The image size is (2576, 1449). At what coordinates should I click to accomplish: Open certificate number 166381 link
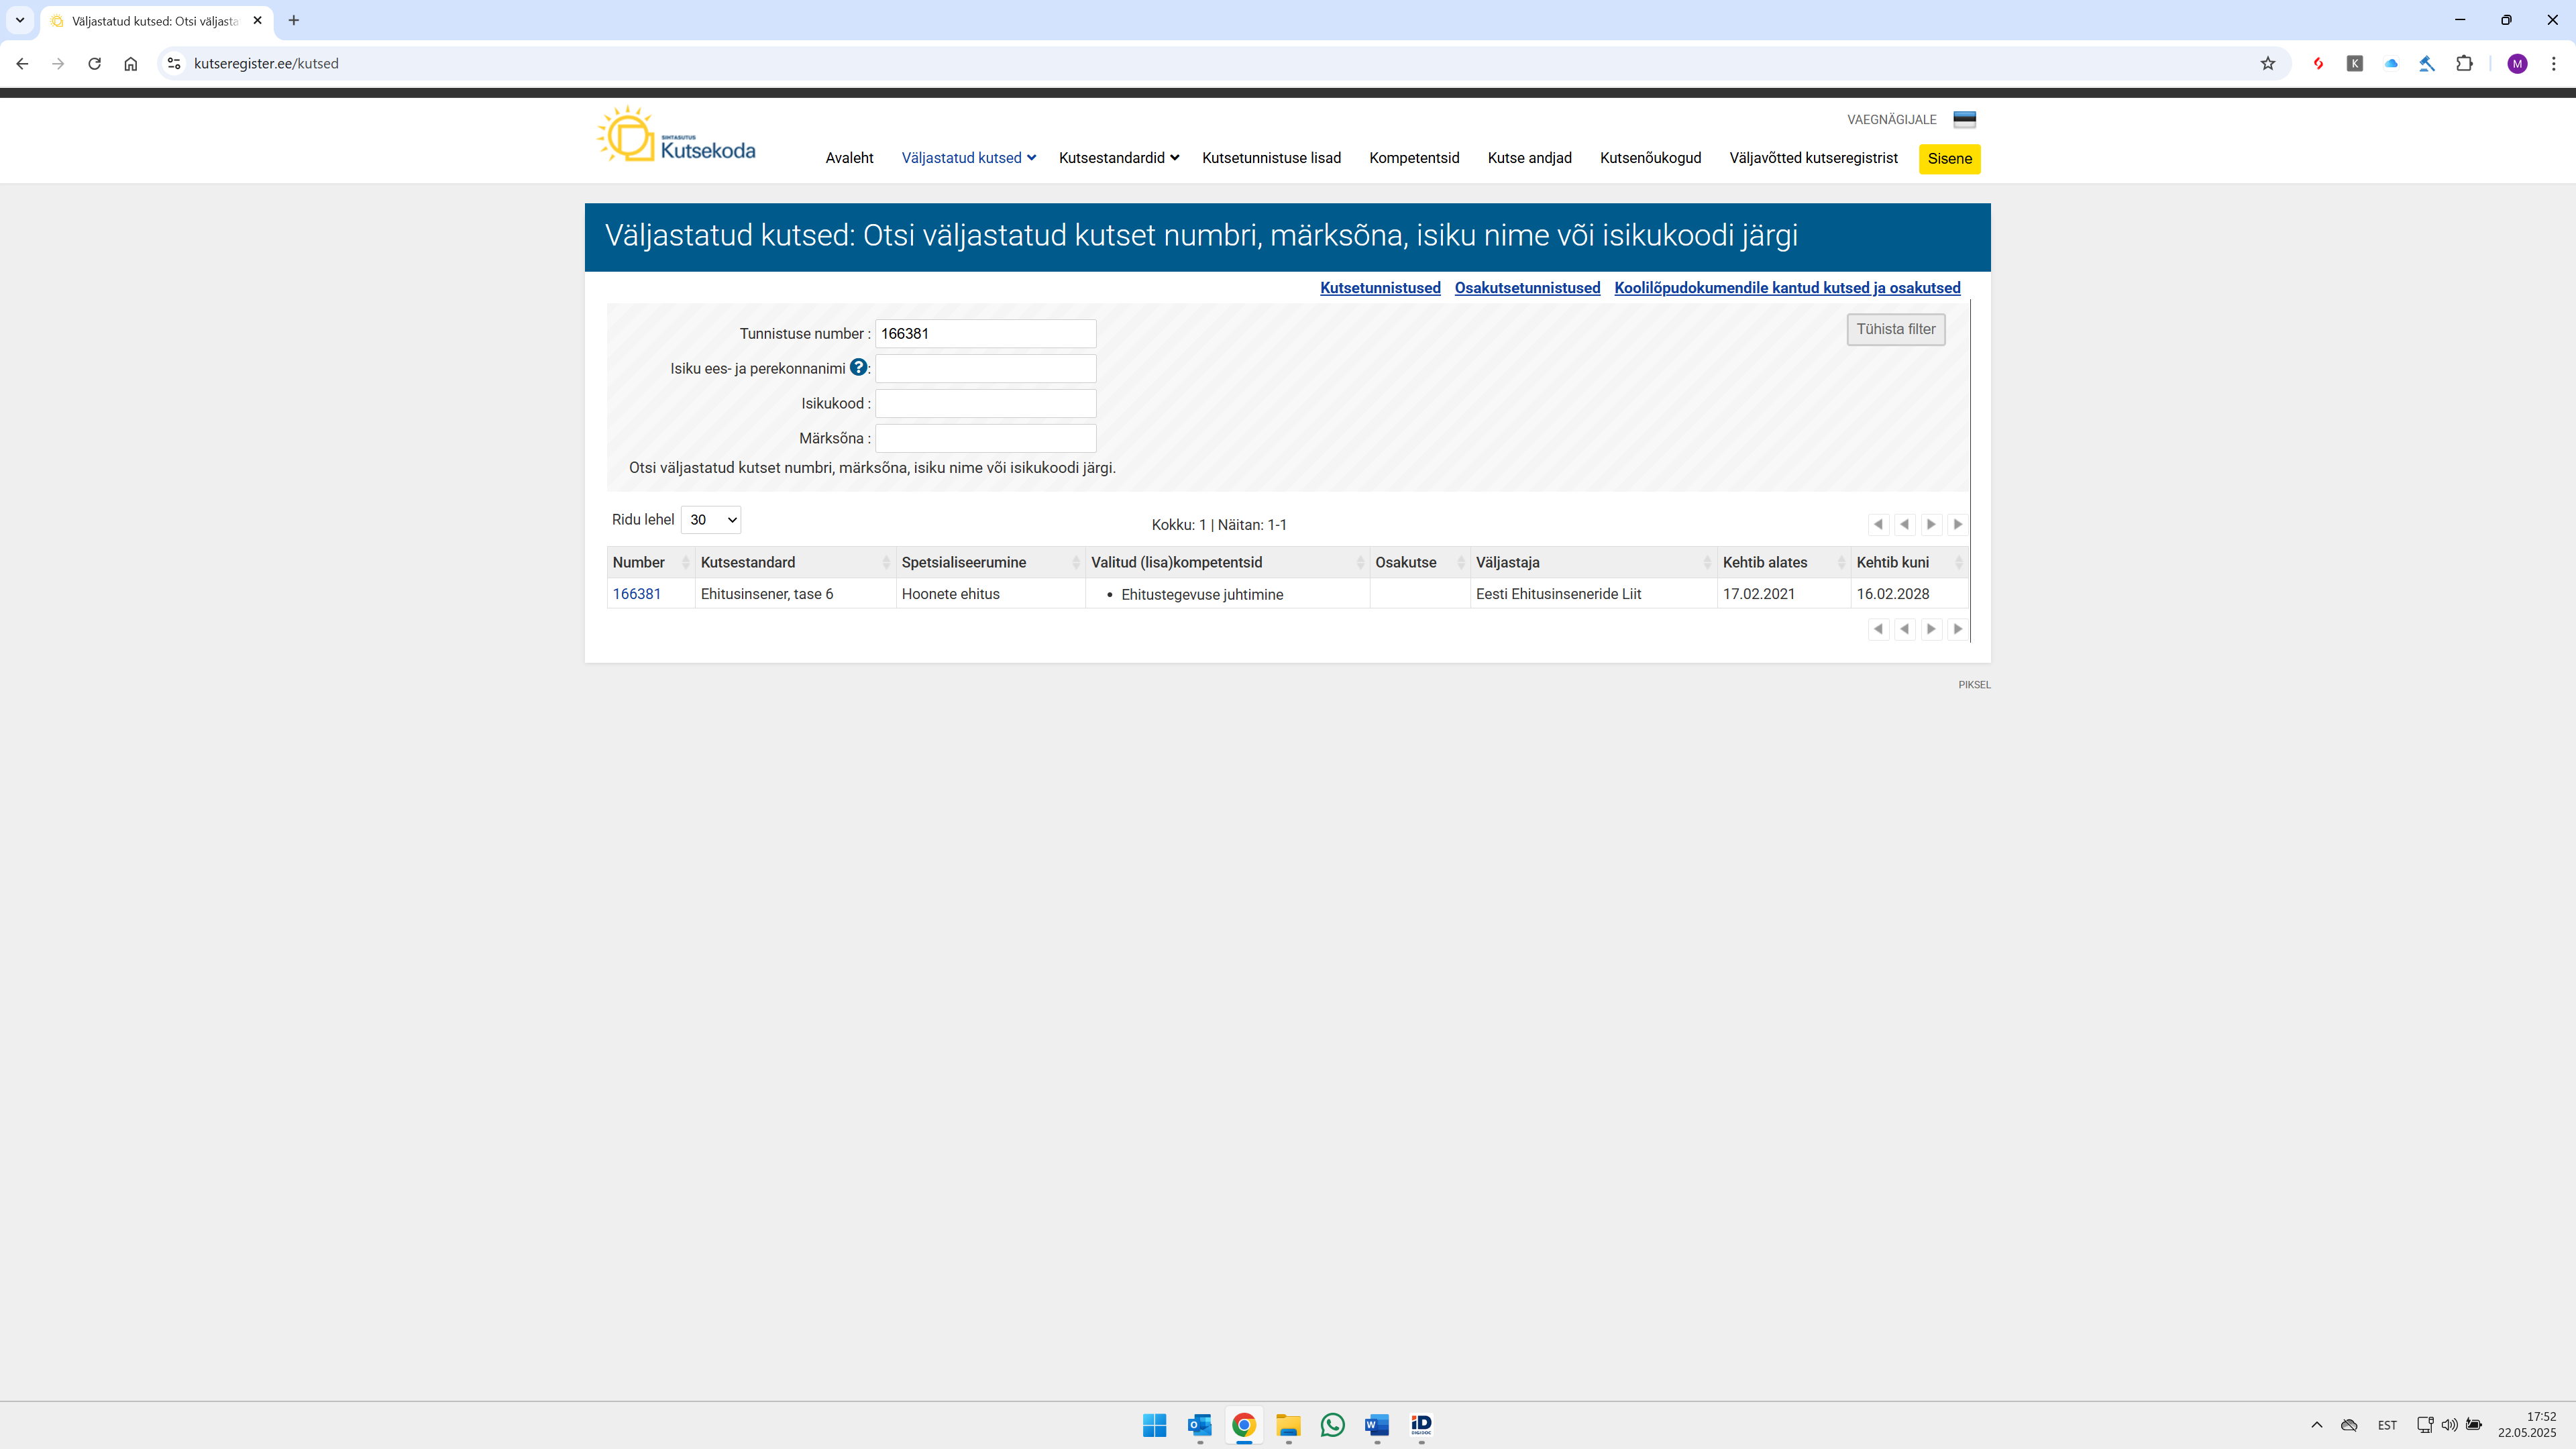[x=636, y=594]
